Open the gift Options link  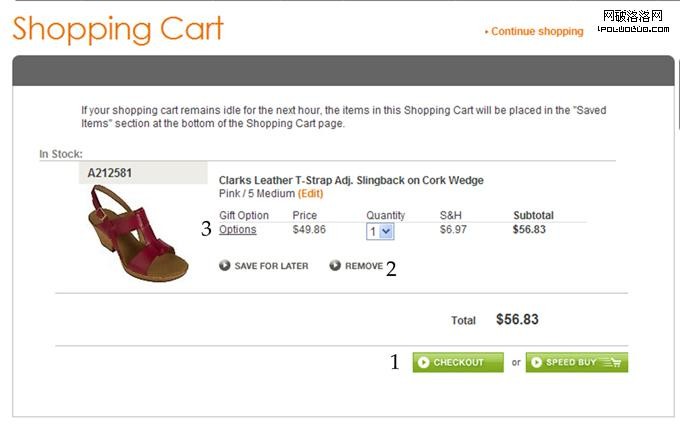pyautogui.click(x=238, y=230)
